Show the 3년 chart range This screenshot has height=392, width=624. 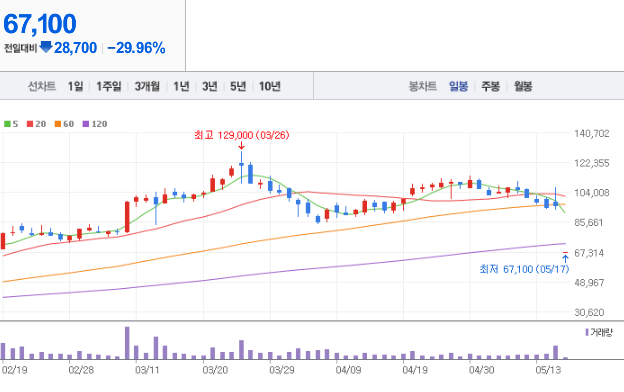click(210, 86)
